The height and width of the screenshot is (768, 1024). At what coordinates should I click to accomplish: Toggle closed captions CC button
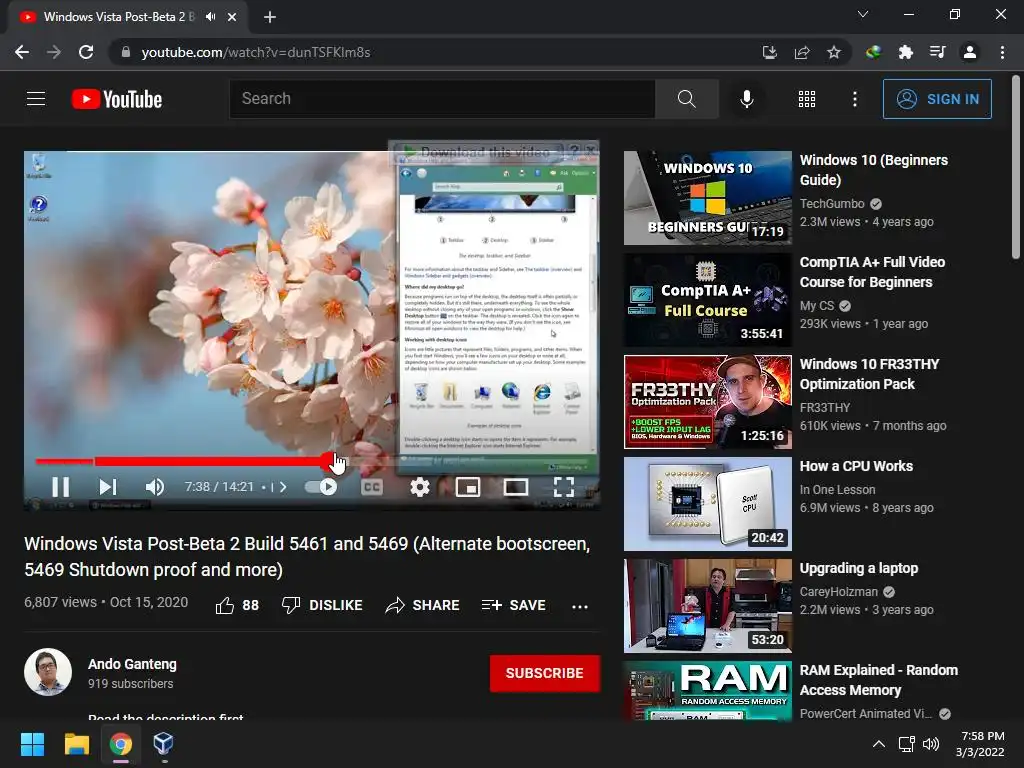click(x=372, y=487)
